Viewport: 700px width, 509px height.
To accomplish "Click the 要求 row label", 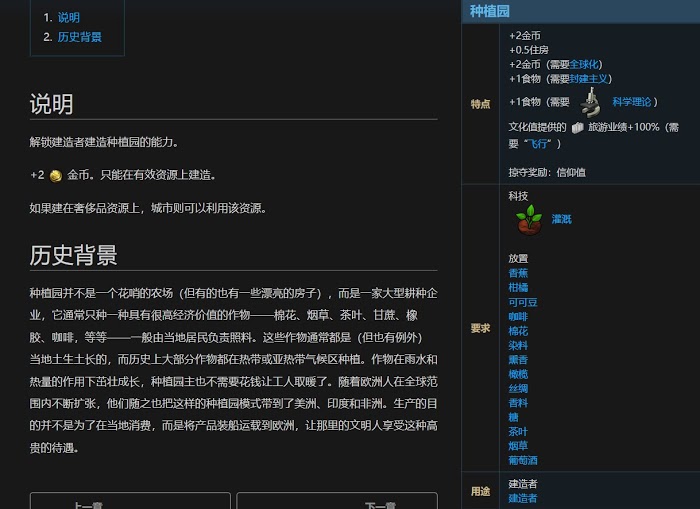I will pos(480,328).
